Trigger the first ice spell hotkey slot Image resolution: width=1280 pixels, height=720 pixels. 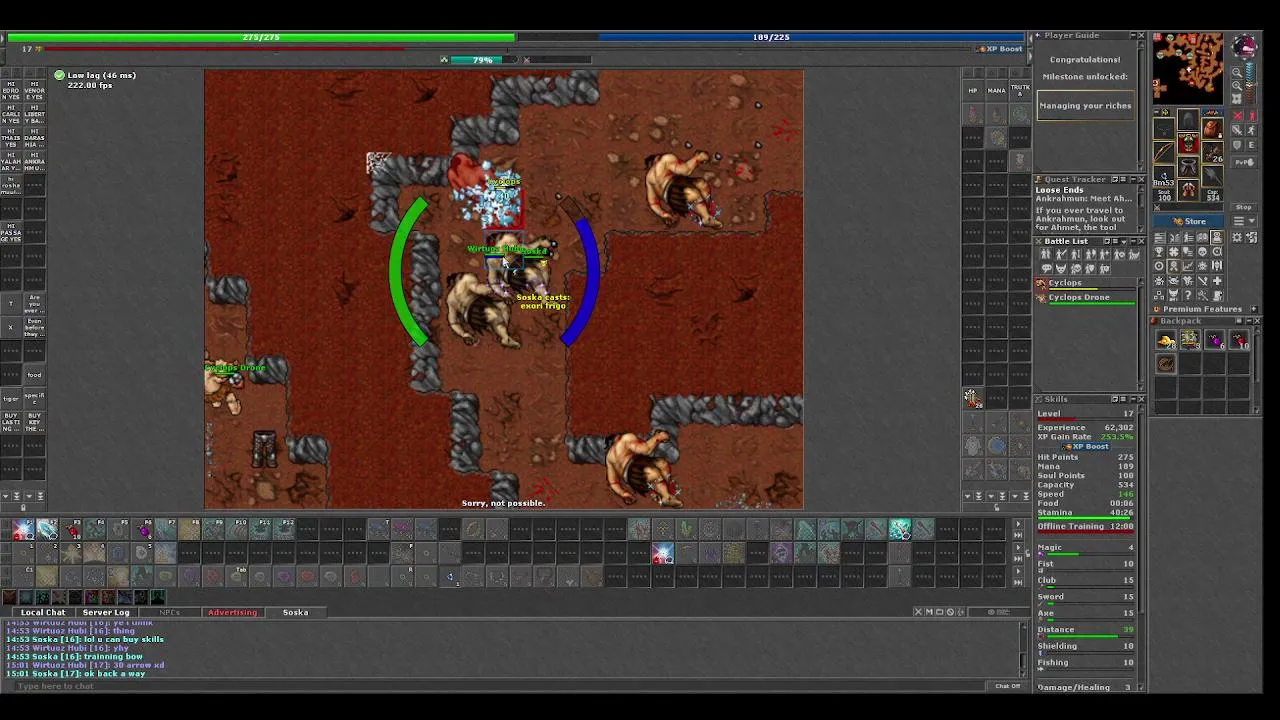[22, 529]
